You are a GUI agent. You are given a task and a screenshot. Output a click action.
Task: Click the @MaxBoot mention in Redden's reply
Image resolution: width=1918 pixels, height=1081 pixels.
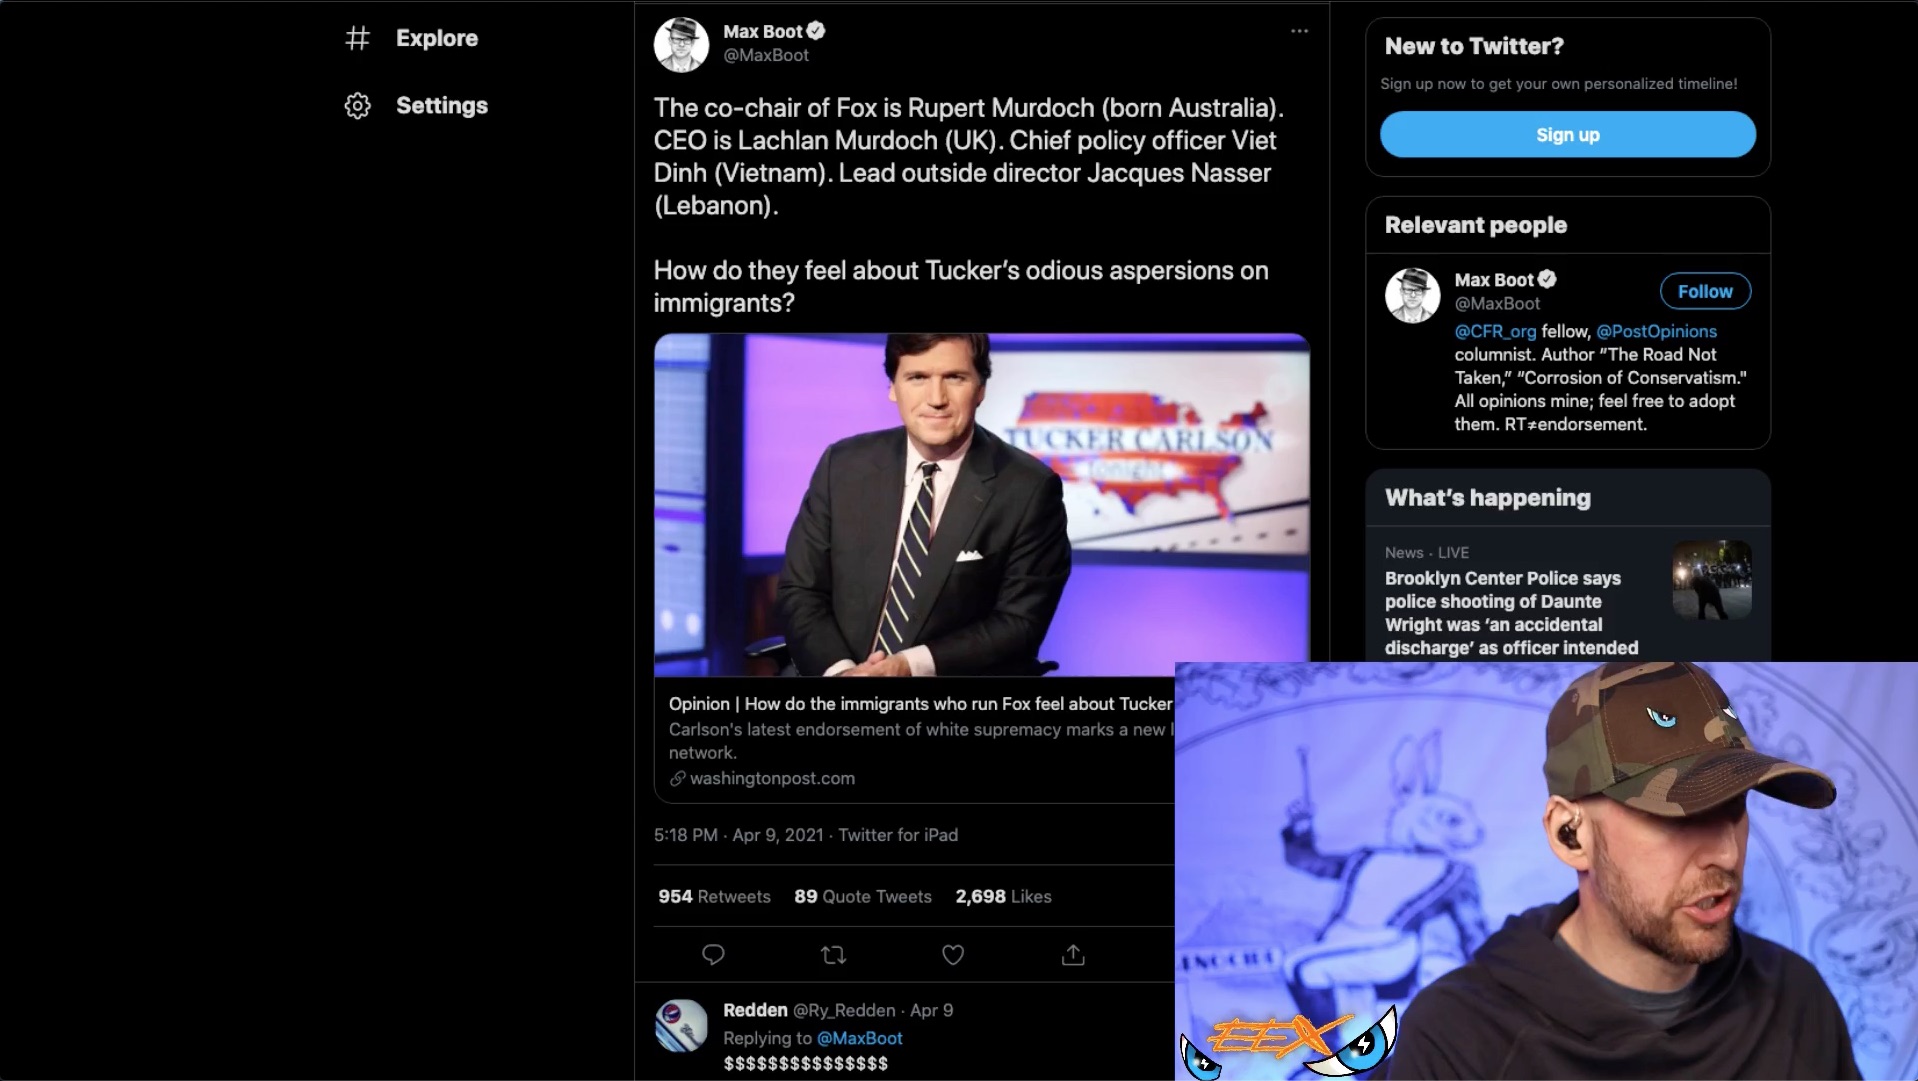pos(859,1038)
